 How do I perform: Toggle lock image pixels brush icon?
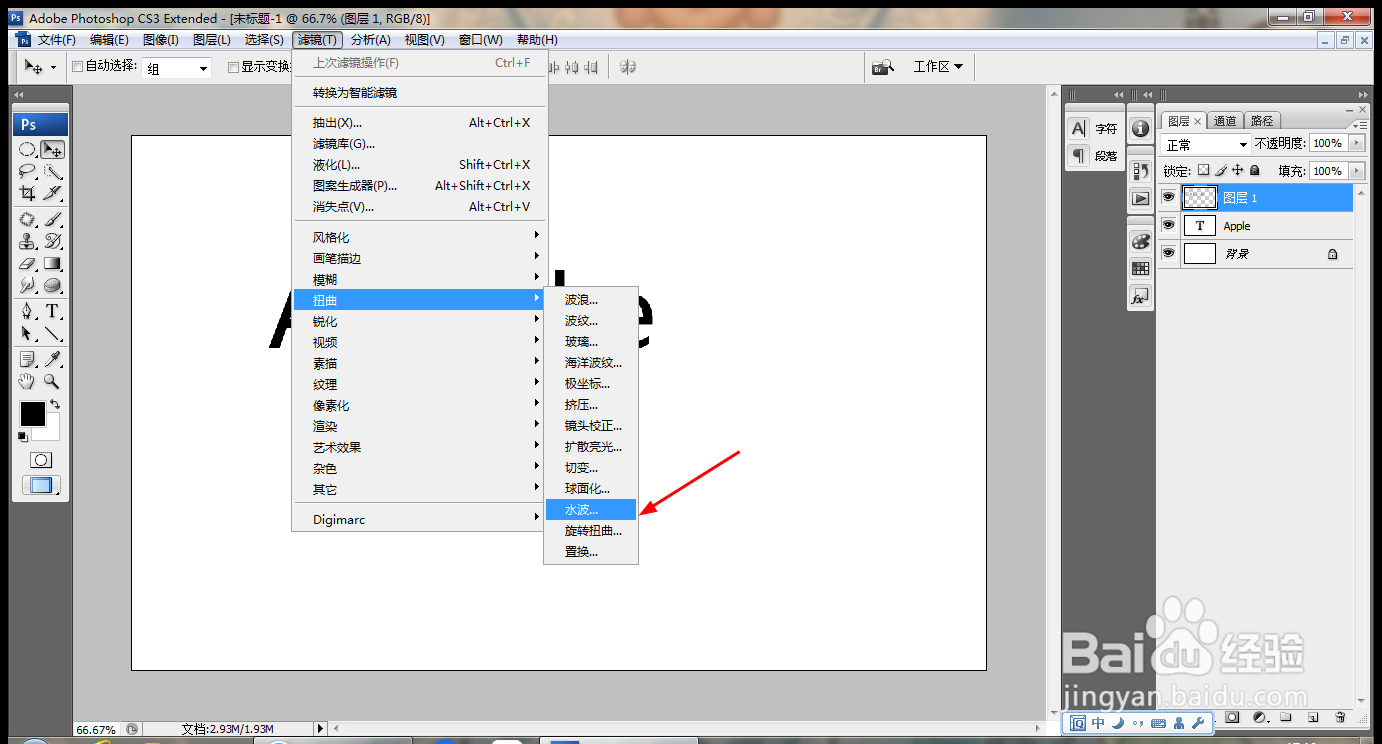click(x=1220, y=171)
